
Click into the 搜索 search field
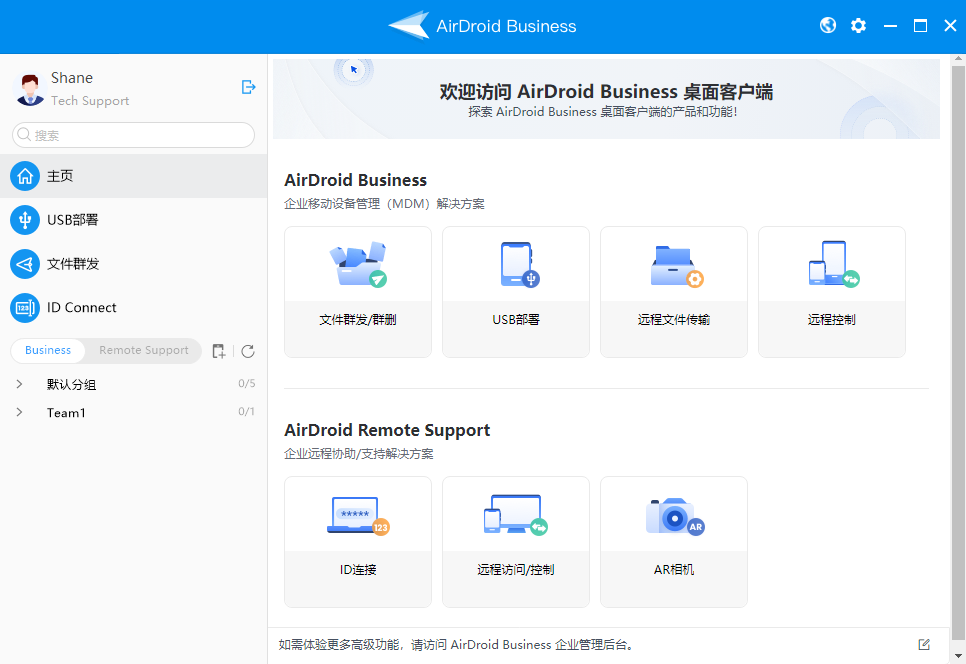(134, 135)
